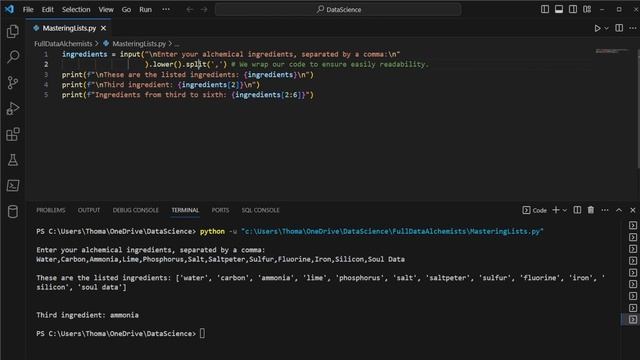Kill terminal with trash icon

591,210
